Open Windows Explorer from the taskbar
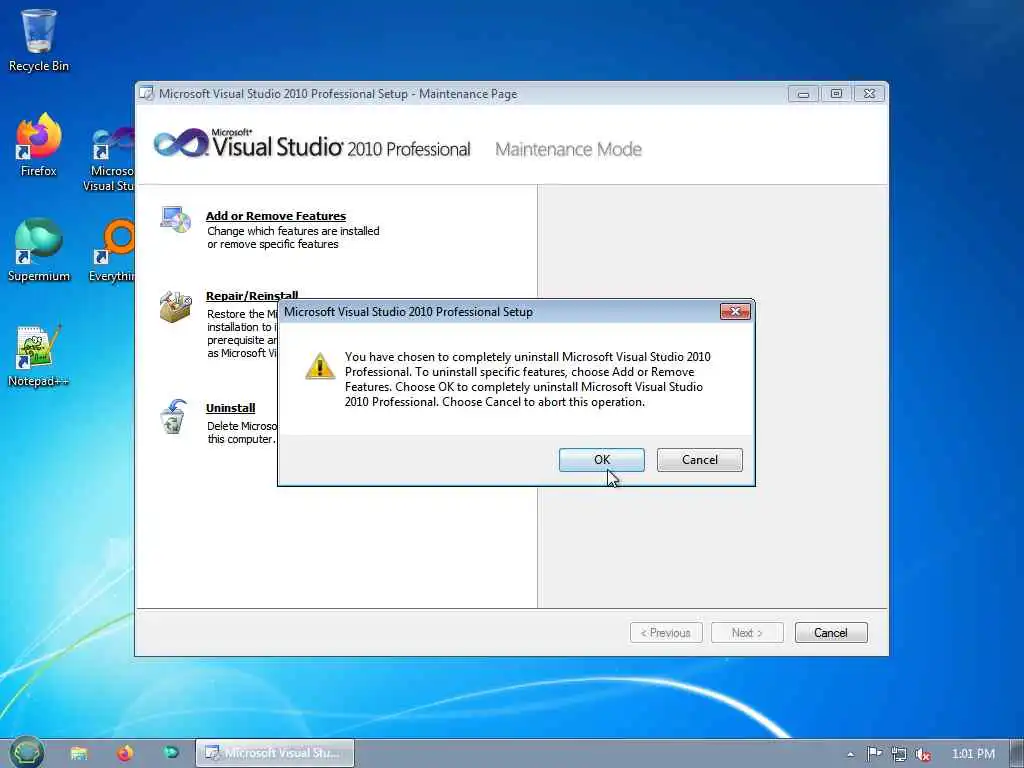 point(79,754)
